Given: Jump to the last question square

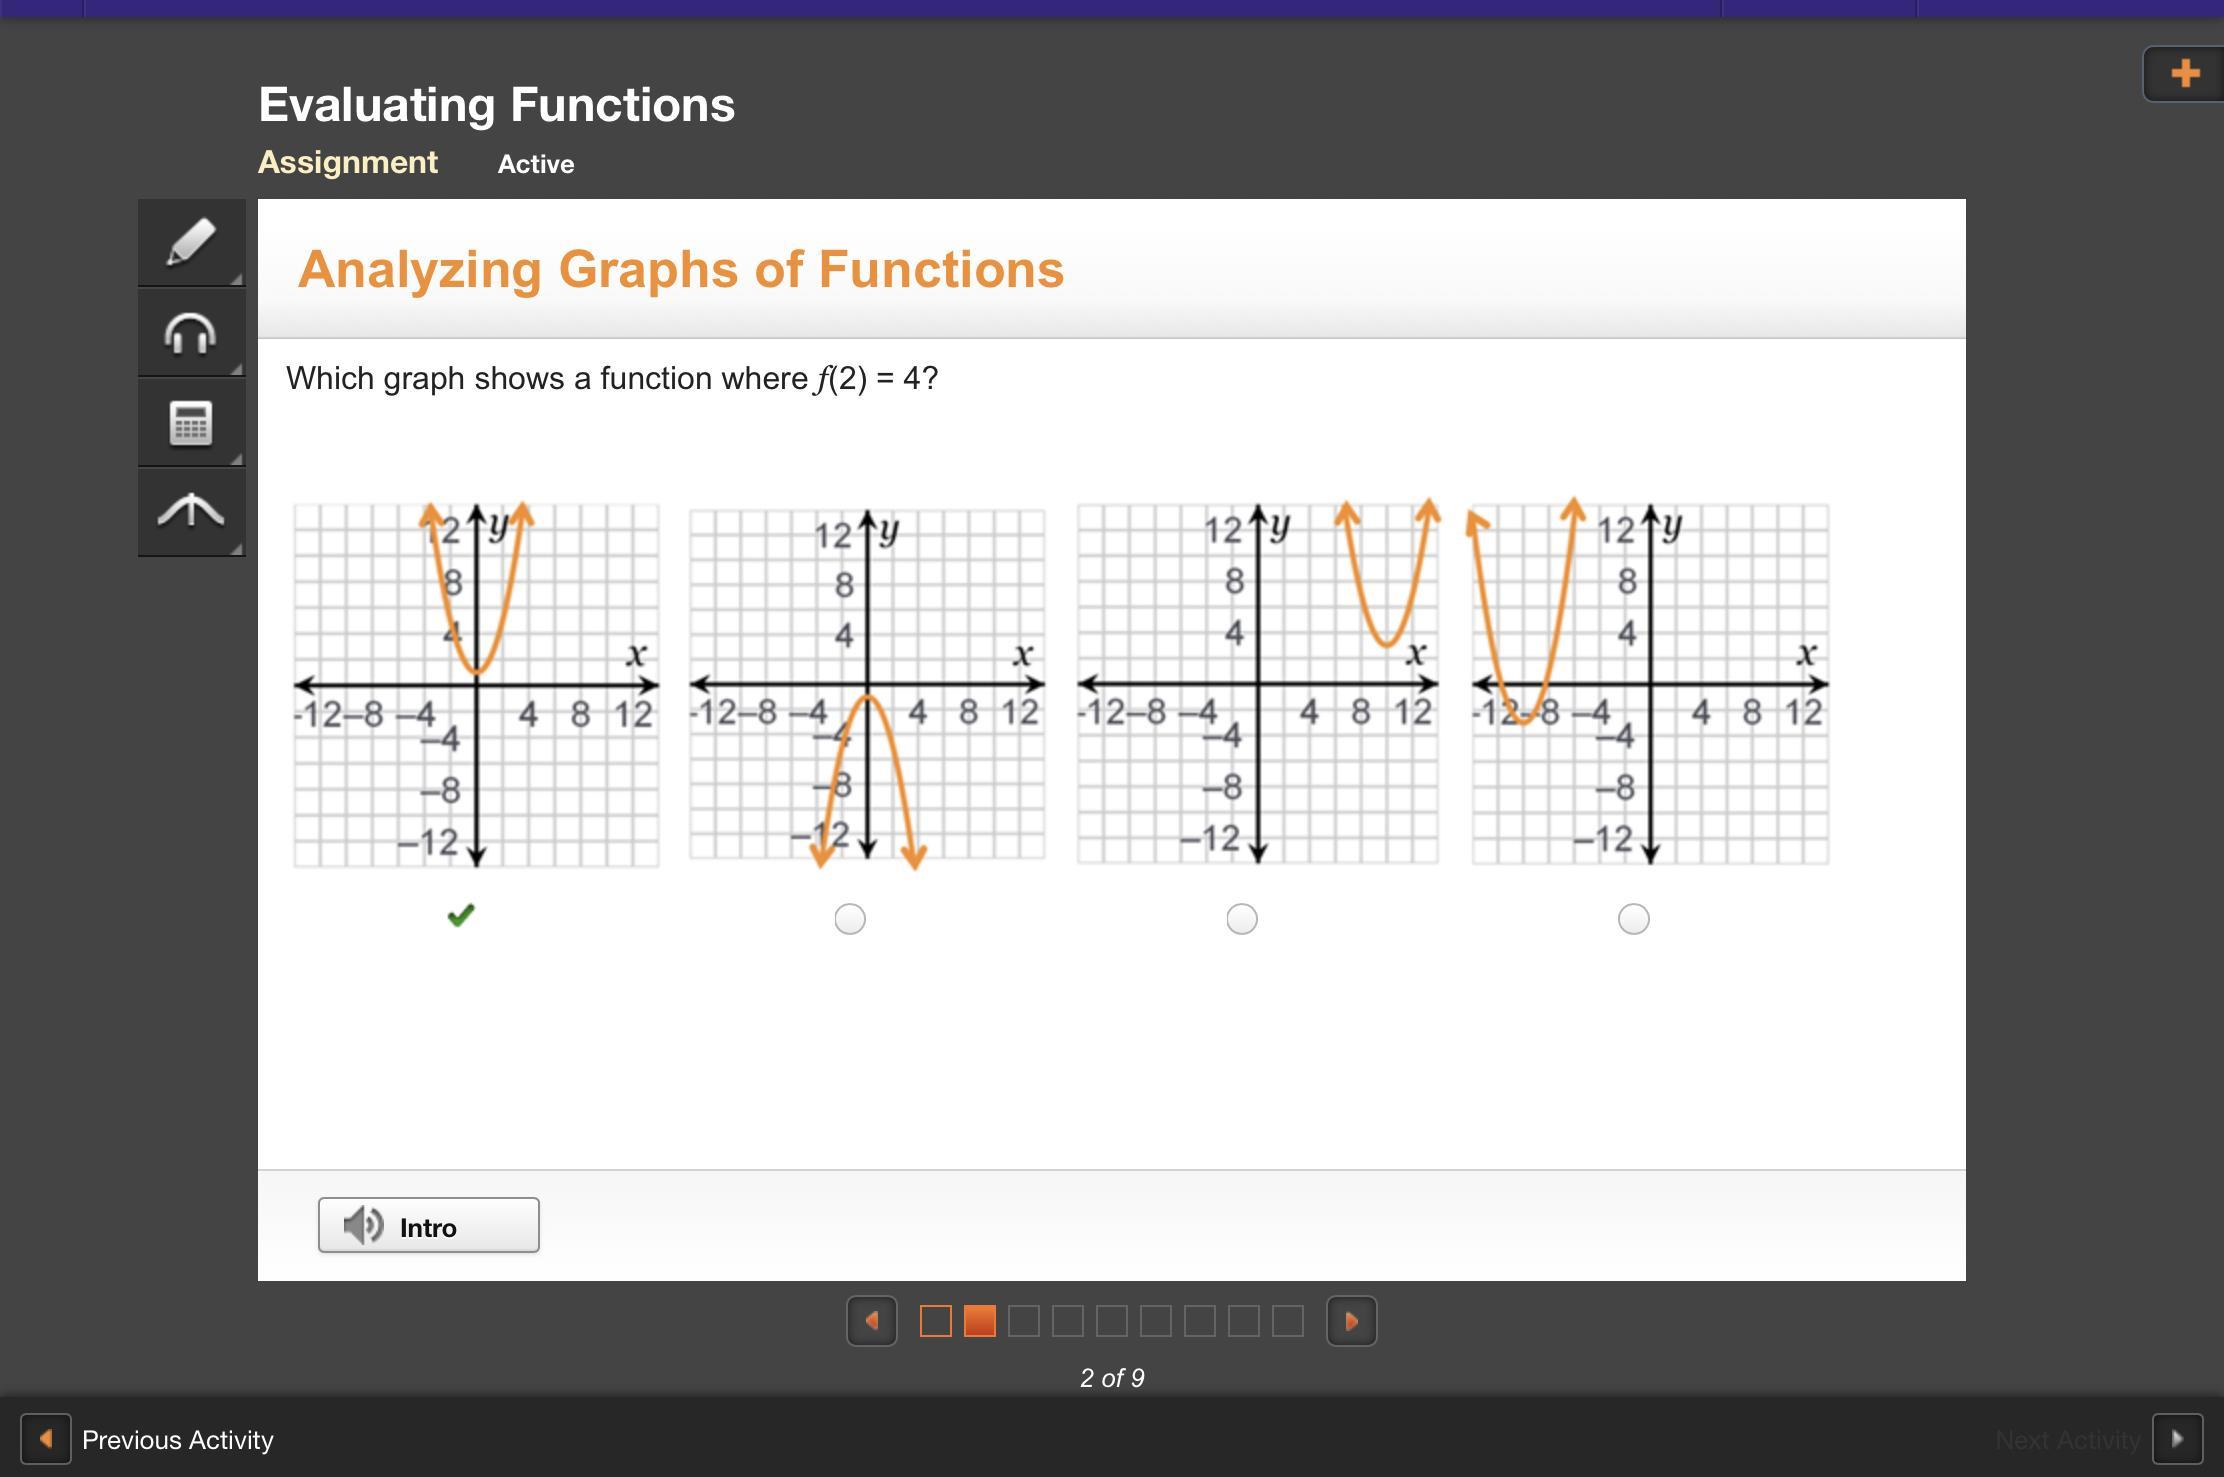Looking at the screenshot, I should click(x=1288, y=1321).
